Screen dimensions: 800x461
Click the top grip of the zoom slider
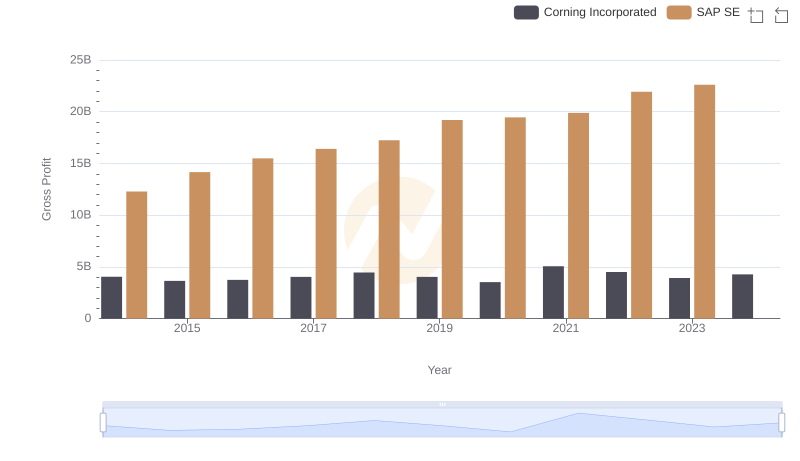(442, 404)
